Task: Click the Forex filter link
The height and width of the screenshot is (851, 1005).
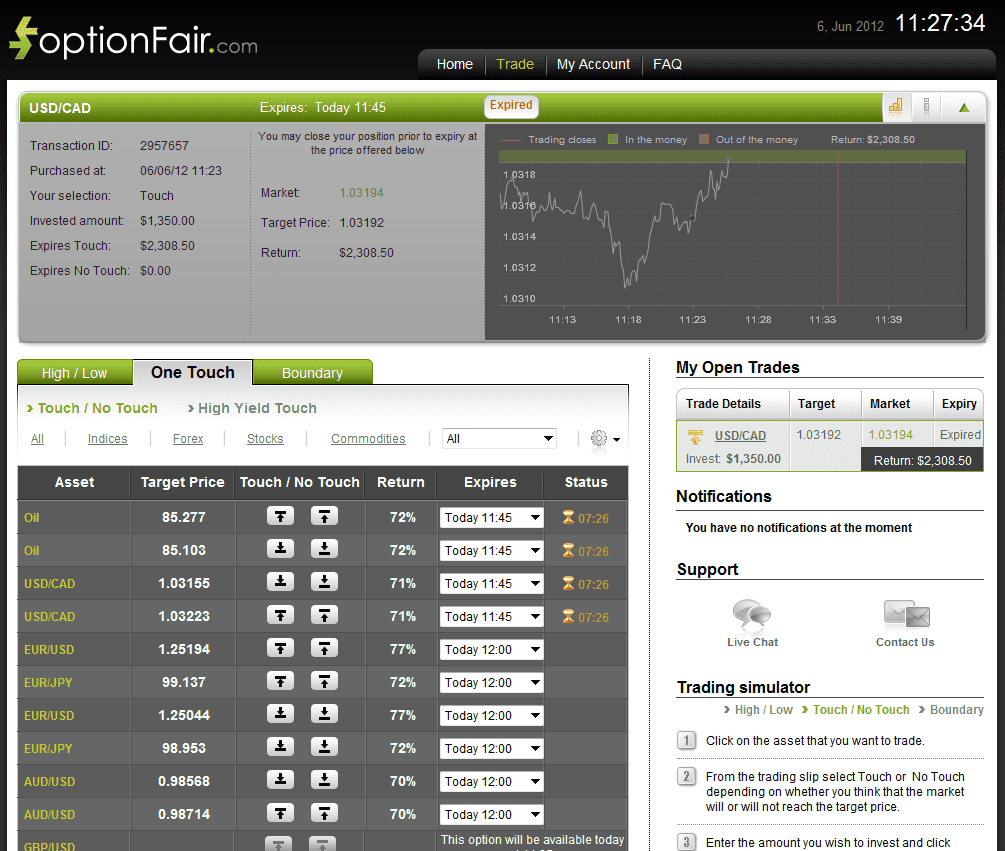Action: pyautogui.click(x=187, y=438)
